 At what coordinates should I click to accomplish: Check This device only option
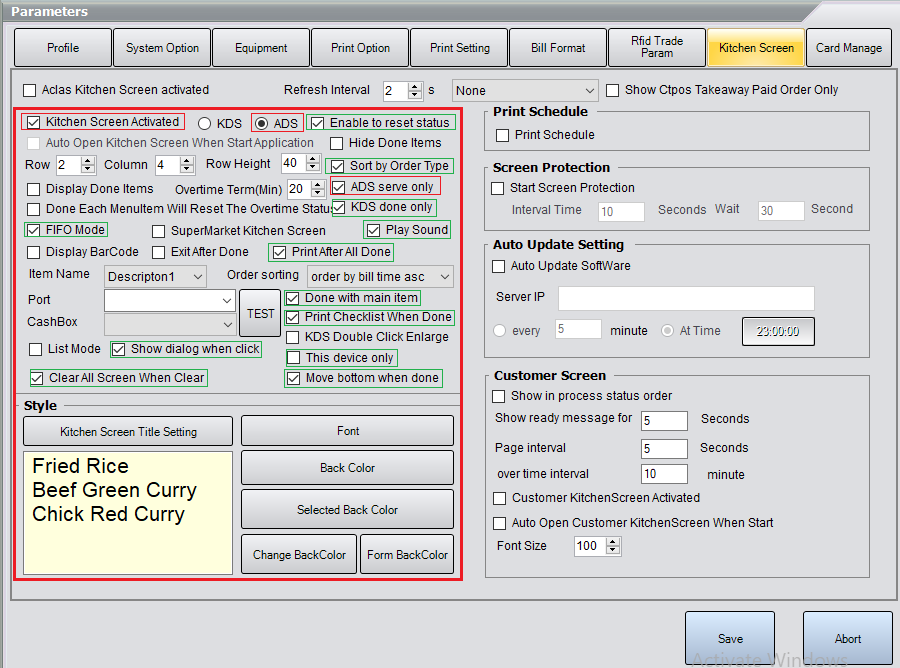(293, 358)
